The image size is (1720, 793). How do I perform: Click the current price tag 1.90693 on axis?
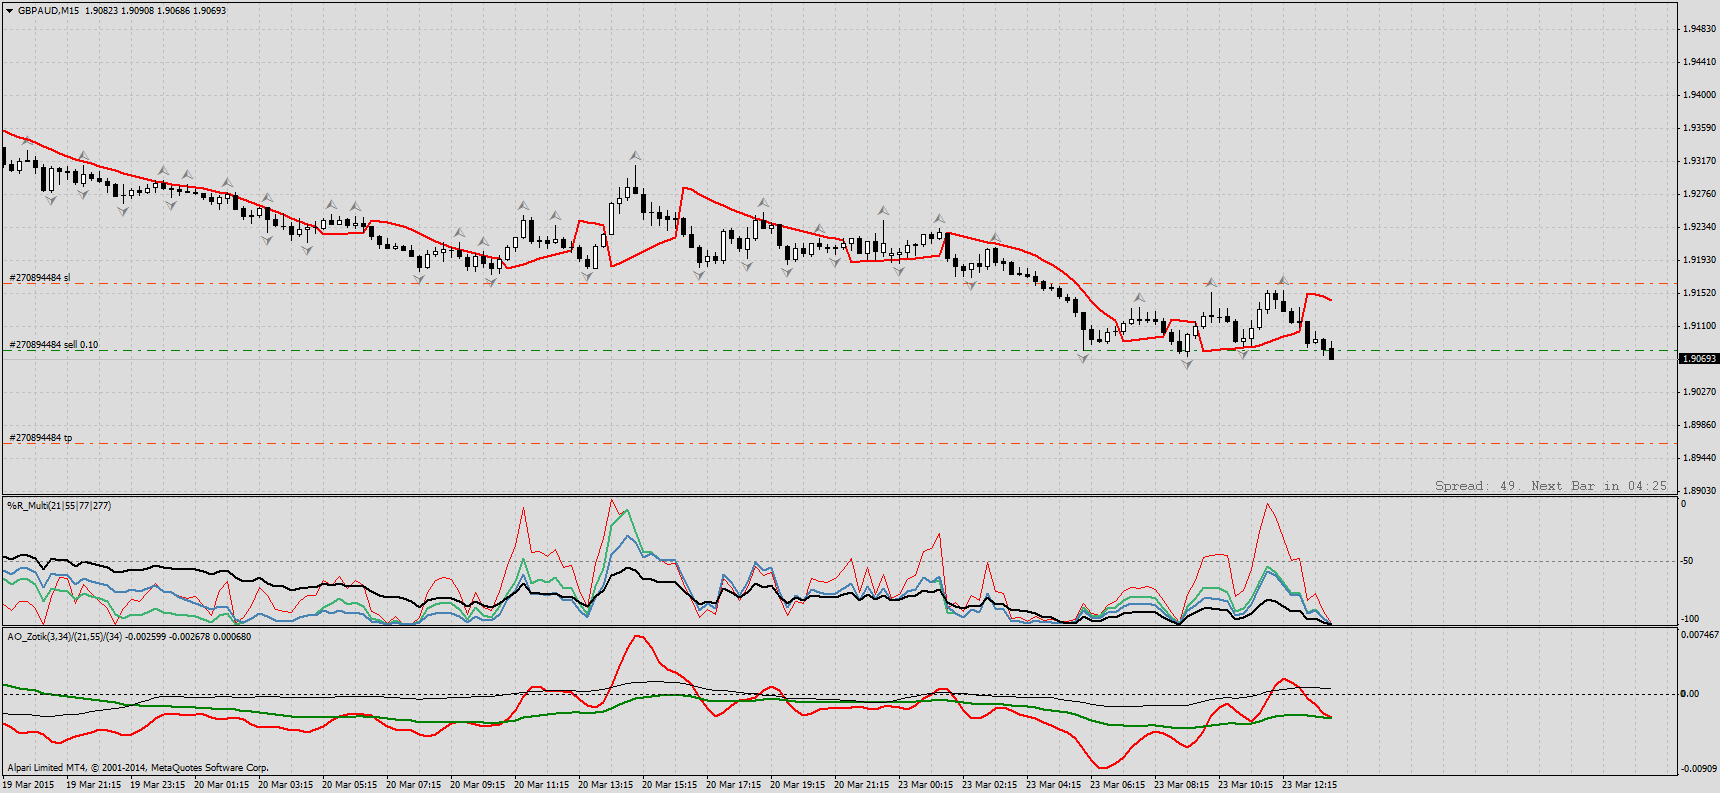click(x=1699, y=358)
